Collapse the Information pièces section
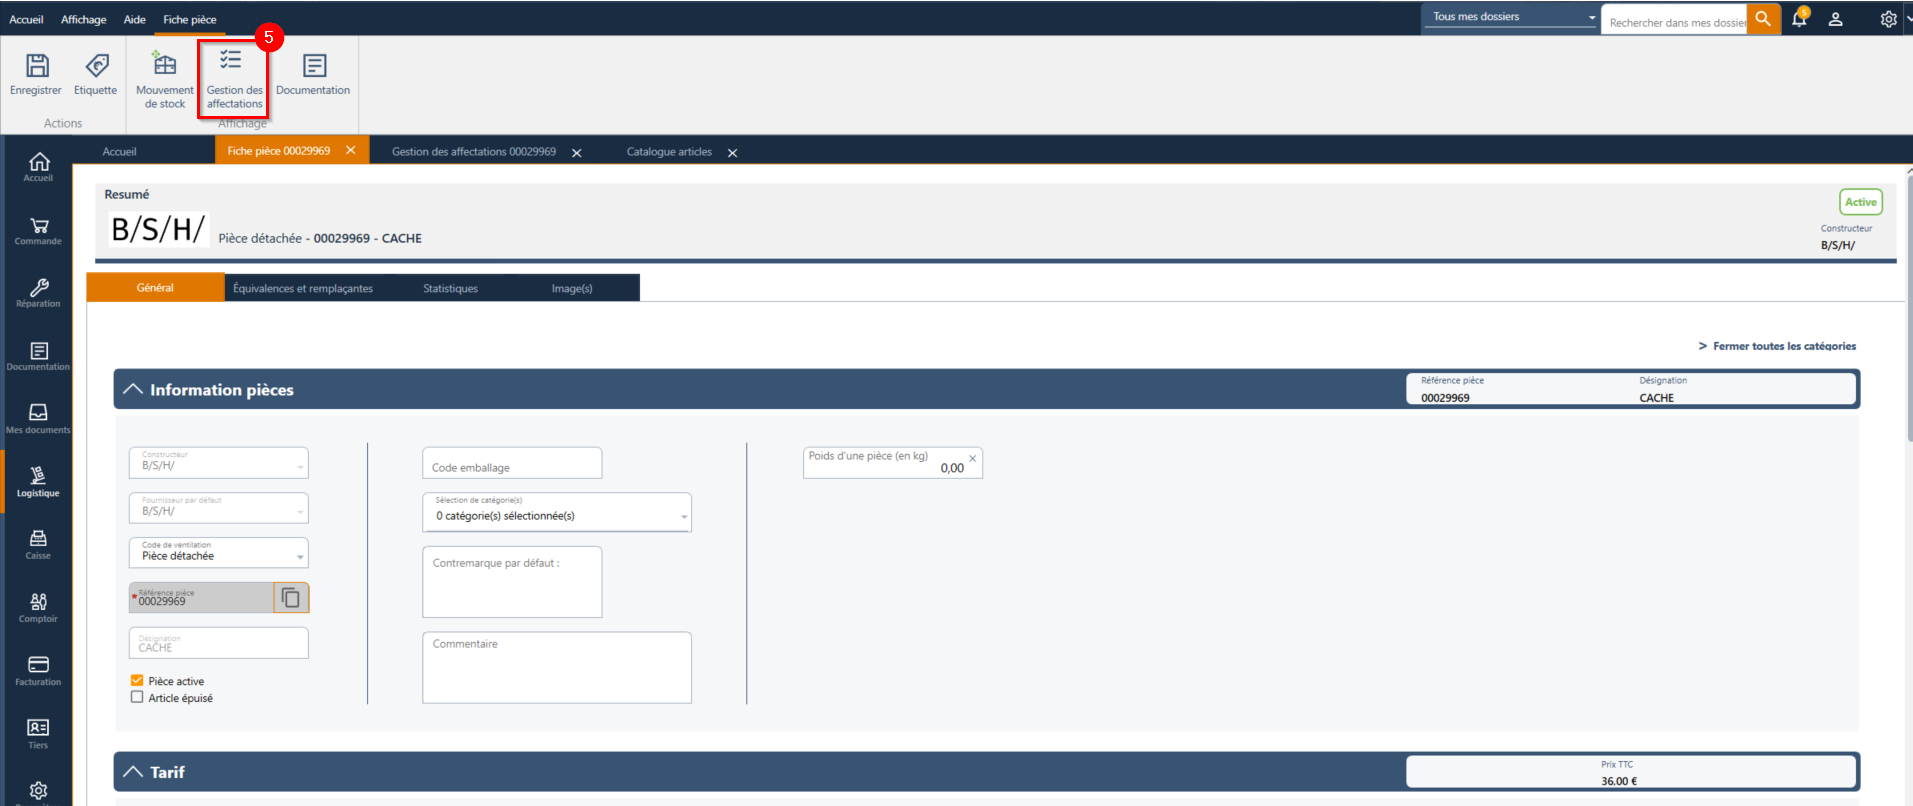 [133, 389]
